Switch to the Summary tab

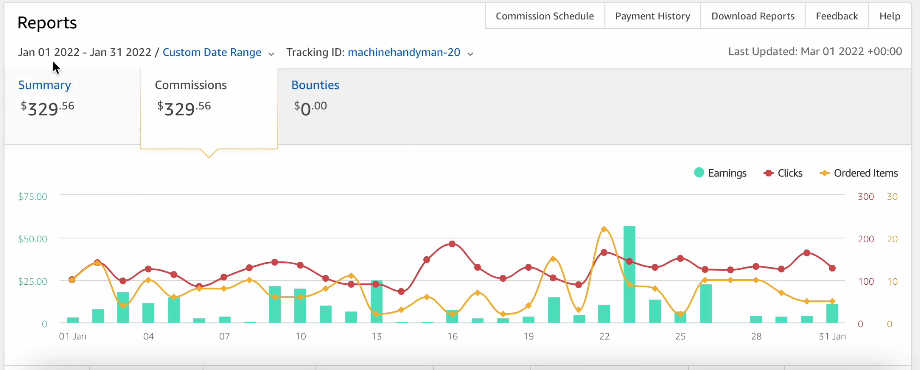(x=45, y=85)
